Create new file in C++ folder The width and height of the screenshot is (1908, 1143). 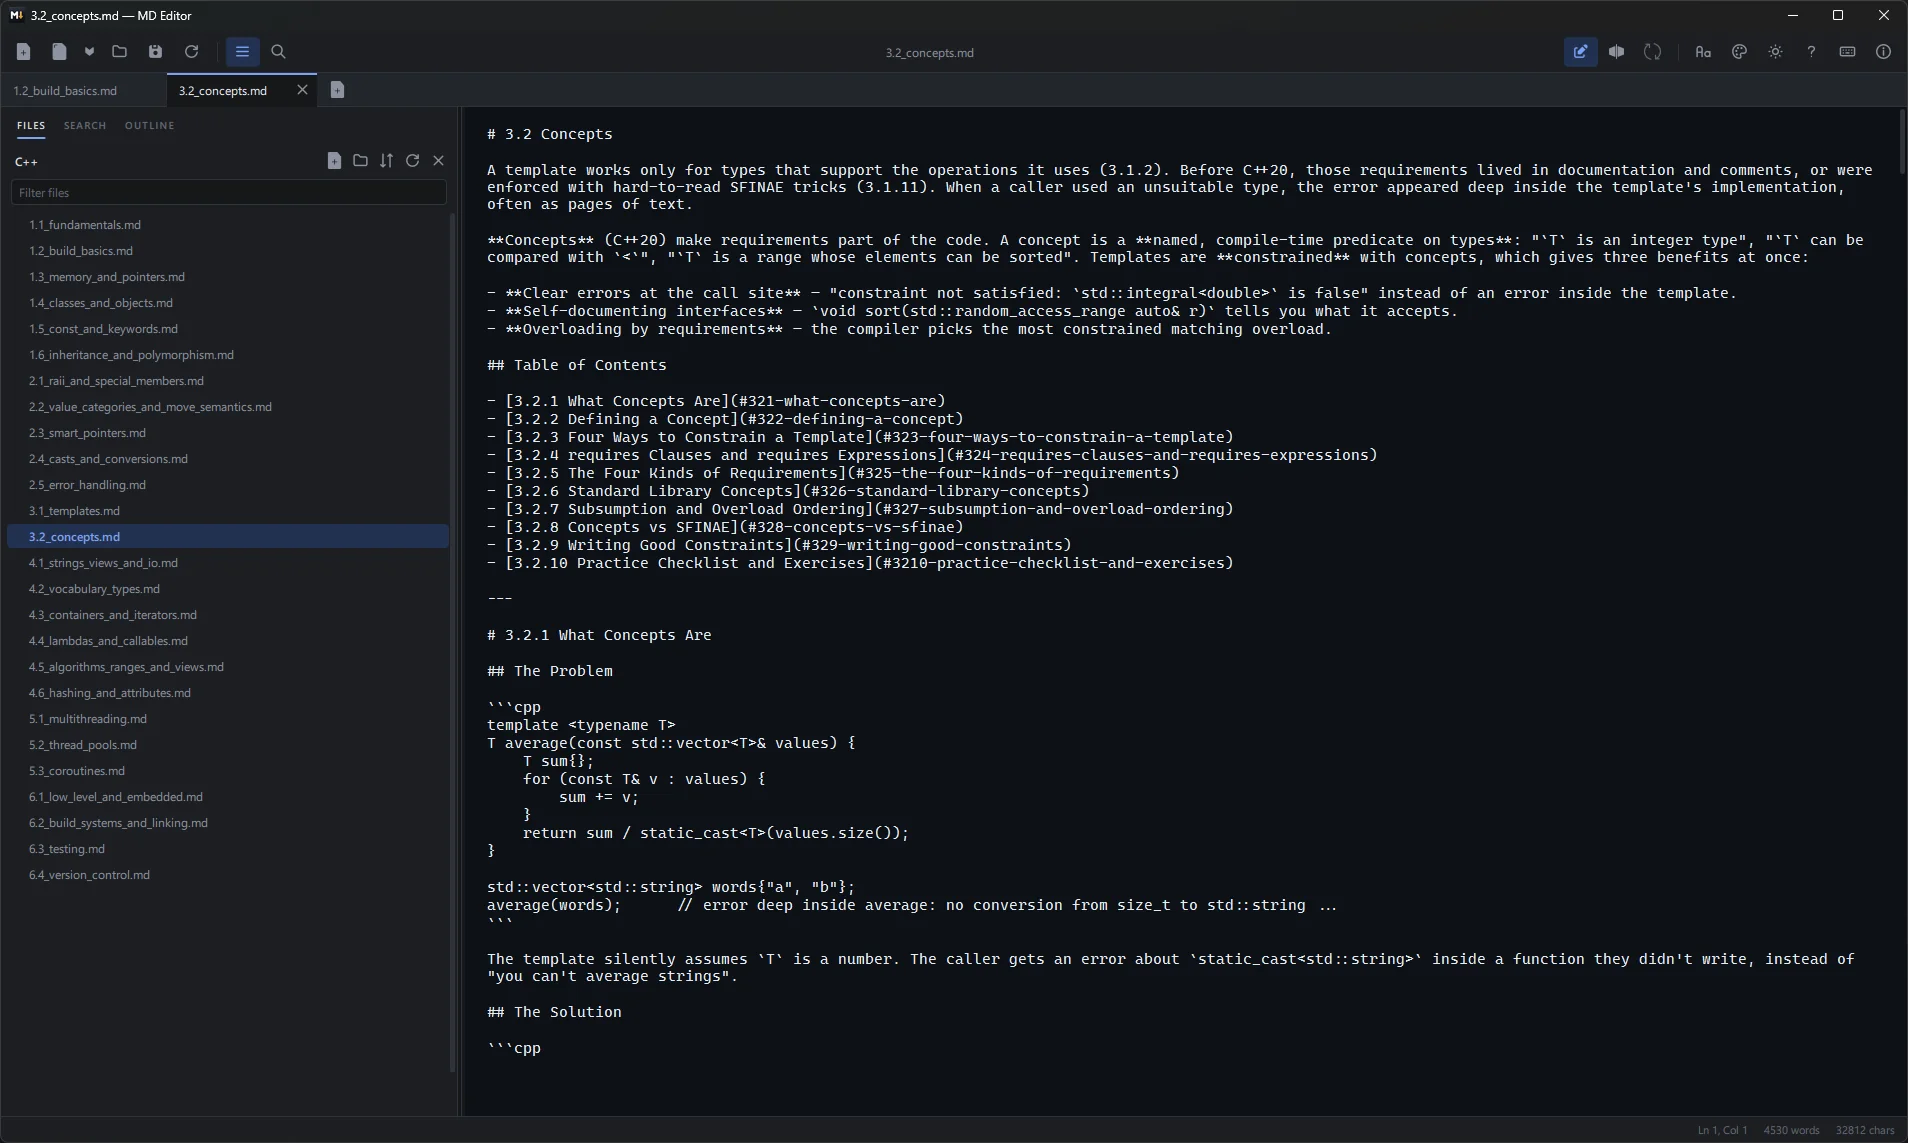[x=334, y=161]
